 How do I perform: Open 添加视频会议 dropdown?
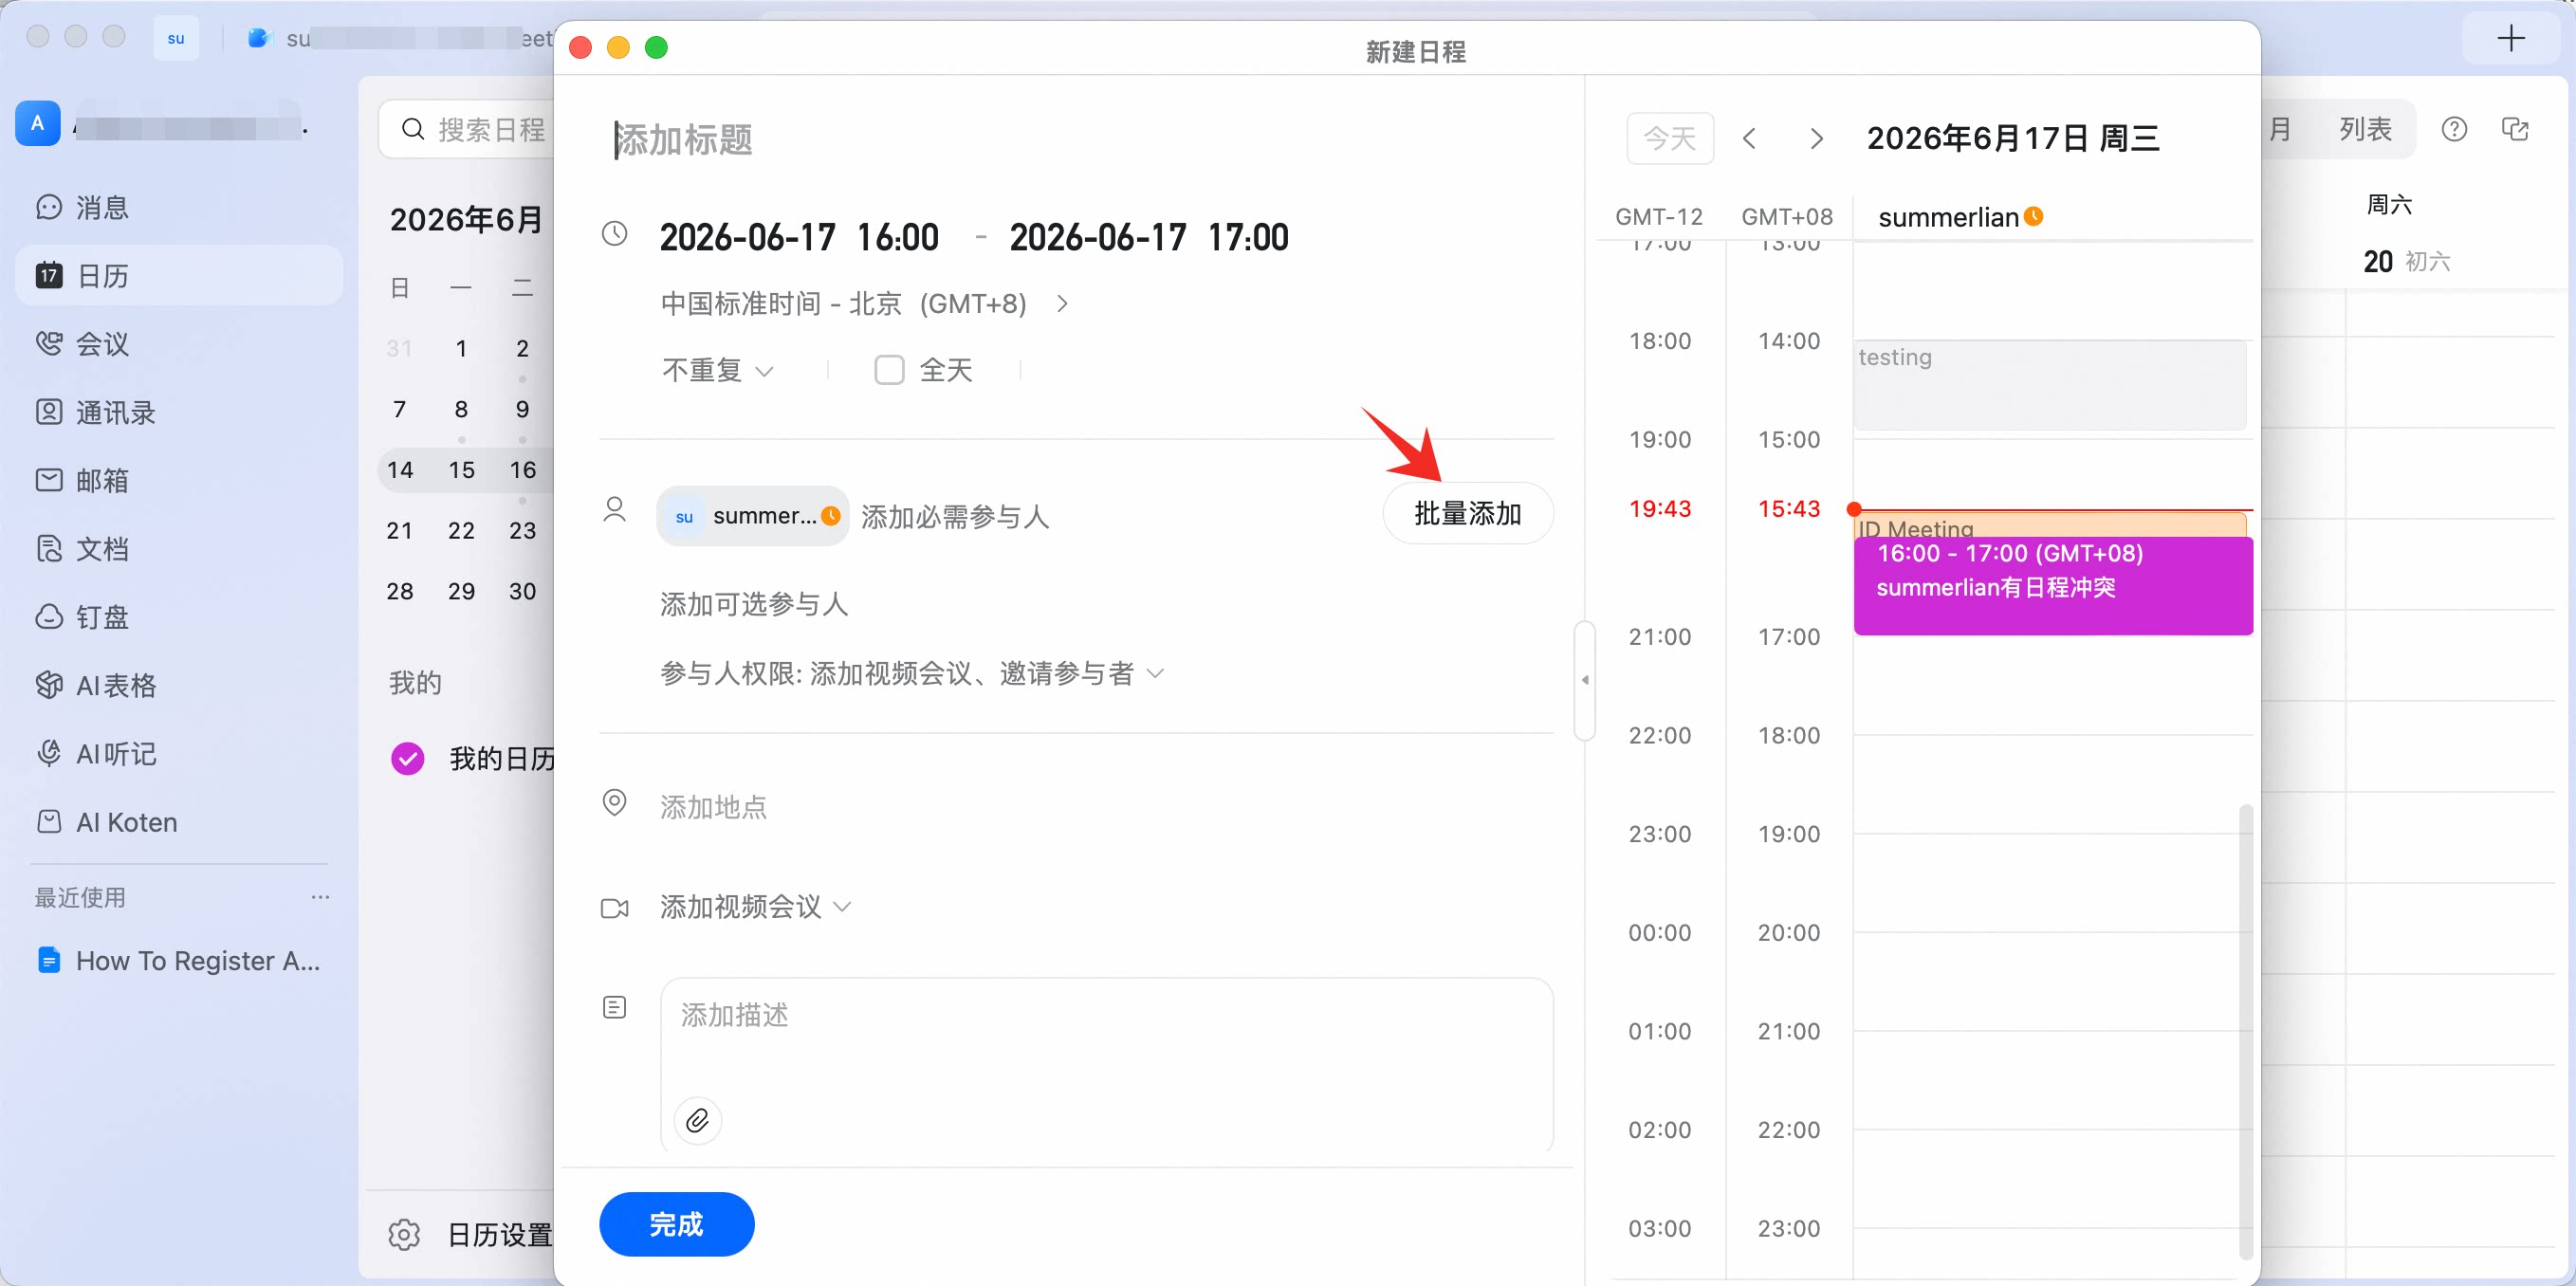click(755, 907)
